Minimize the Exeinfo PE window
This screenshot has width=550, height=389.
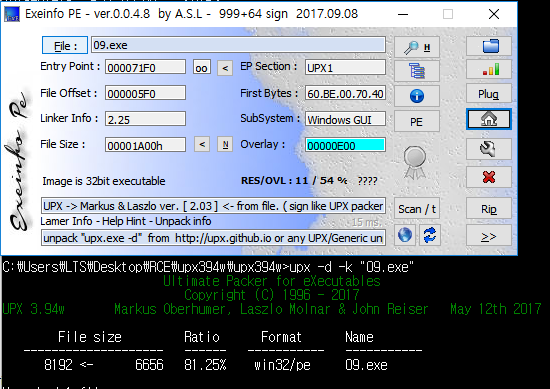point(403,14)
